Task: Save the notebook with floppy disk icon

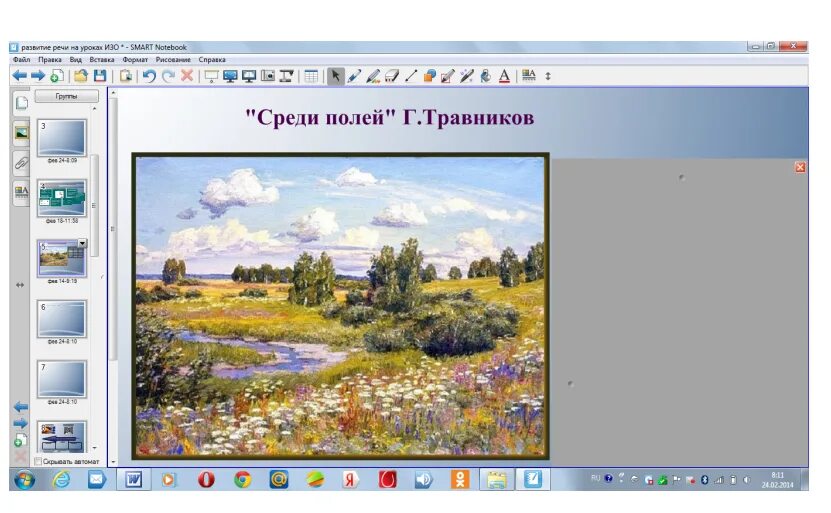Action: point(100,76)
